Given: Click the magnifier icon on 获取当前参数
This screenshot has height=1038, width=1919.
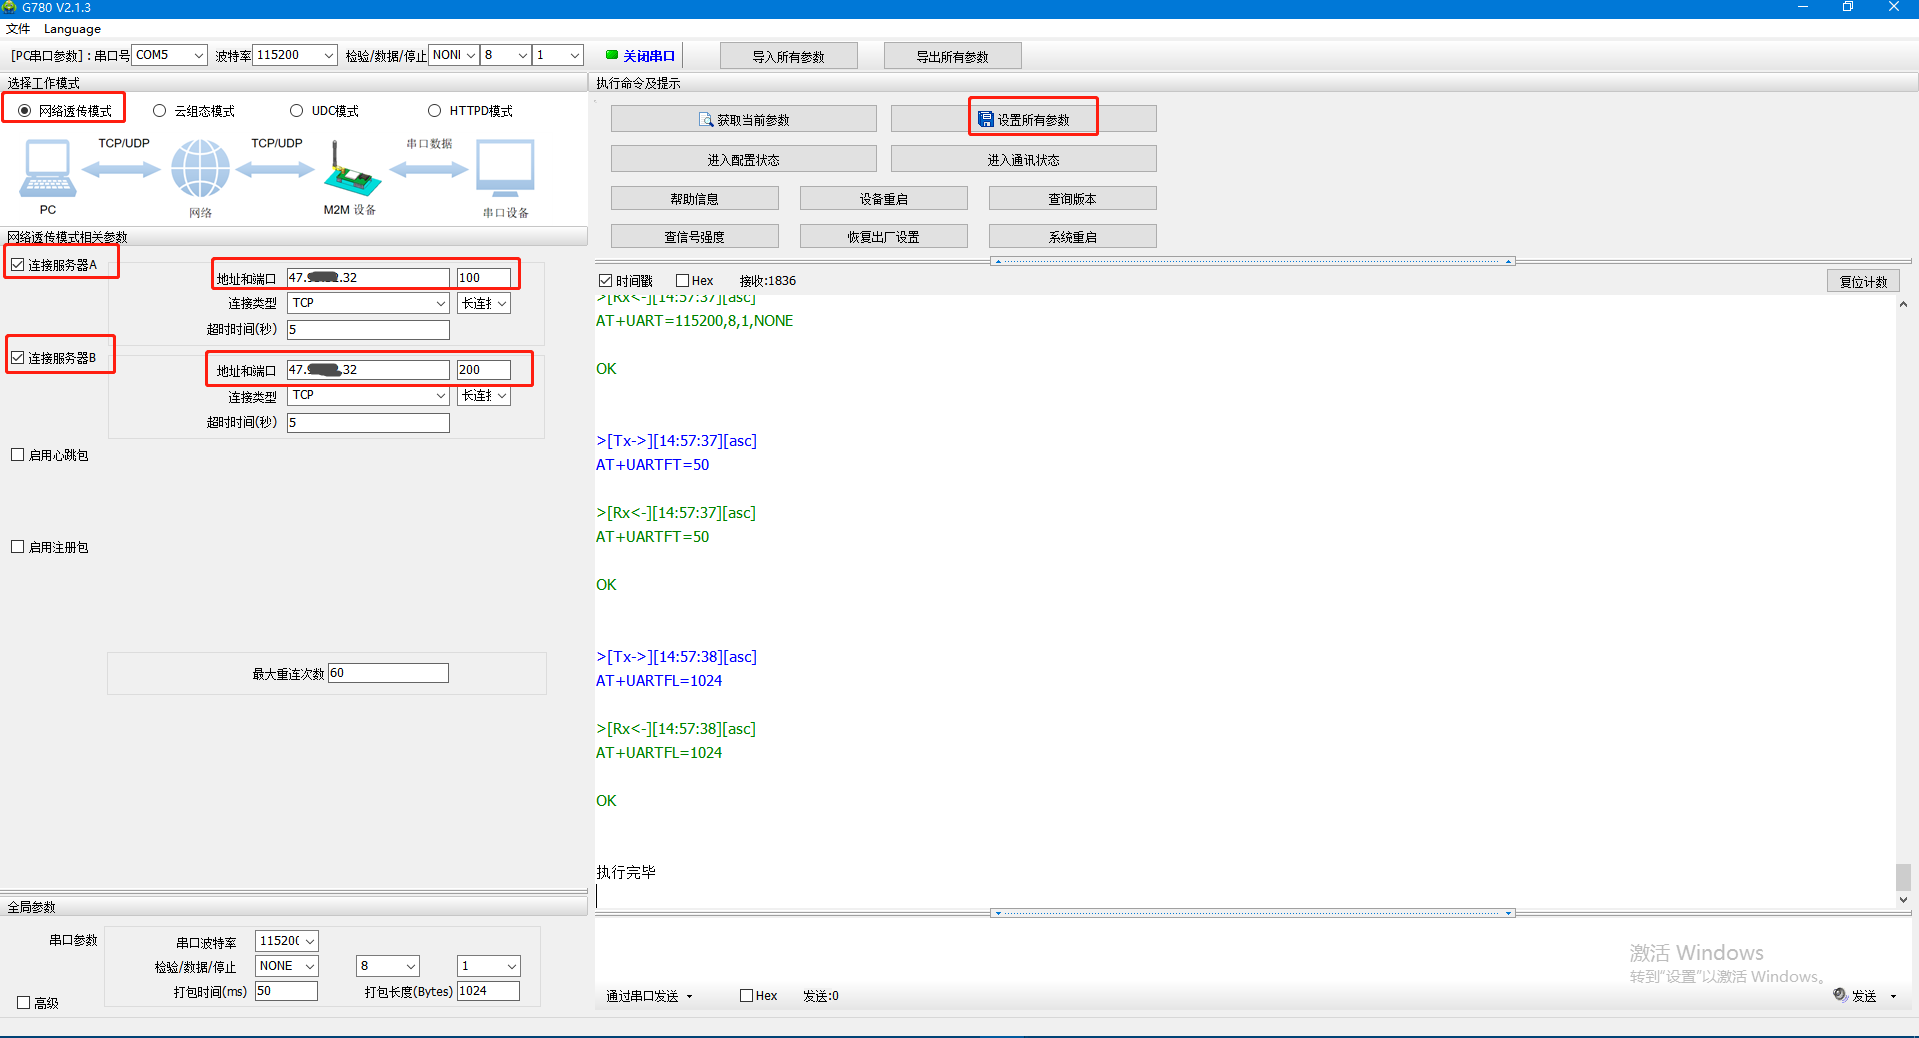Looking at the screenshot, I should (x=706, y=120).
